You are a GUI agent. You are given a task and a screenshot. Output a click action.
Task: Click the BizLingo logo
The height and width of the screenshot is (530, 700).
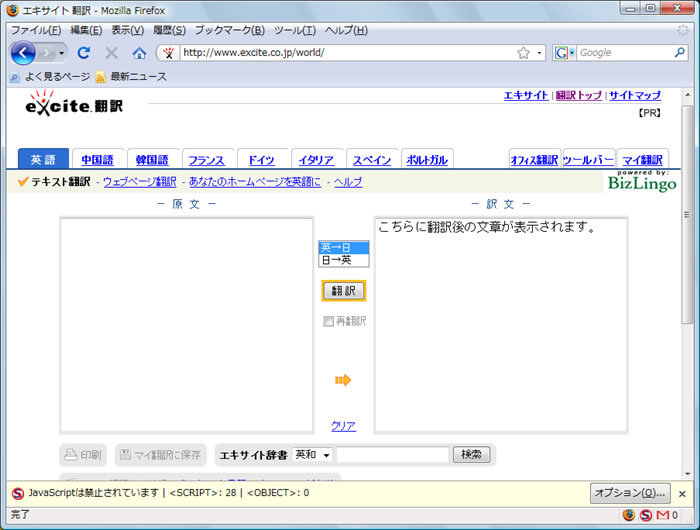point(642,181)
